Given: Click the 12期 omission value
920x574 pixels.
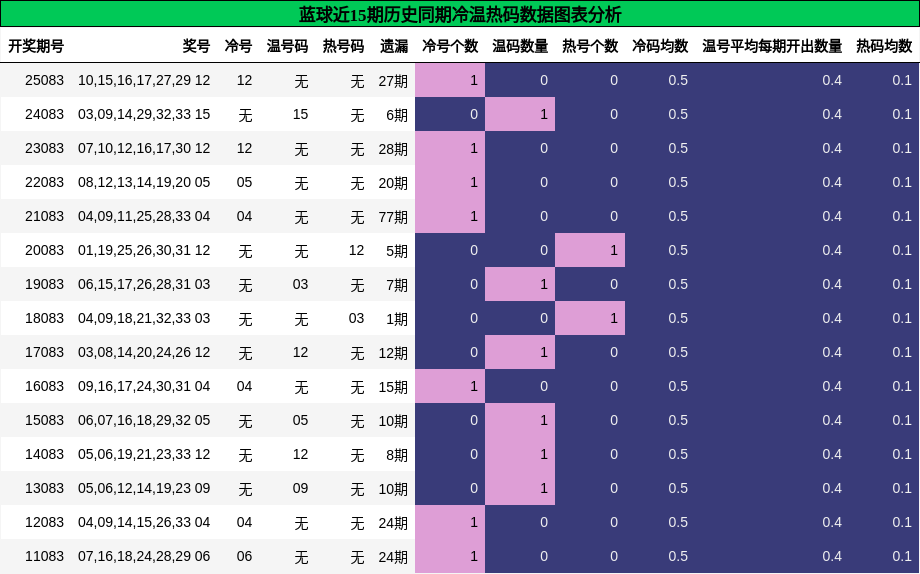Looking at the screenshot, I should (x=393, y=353).
